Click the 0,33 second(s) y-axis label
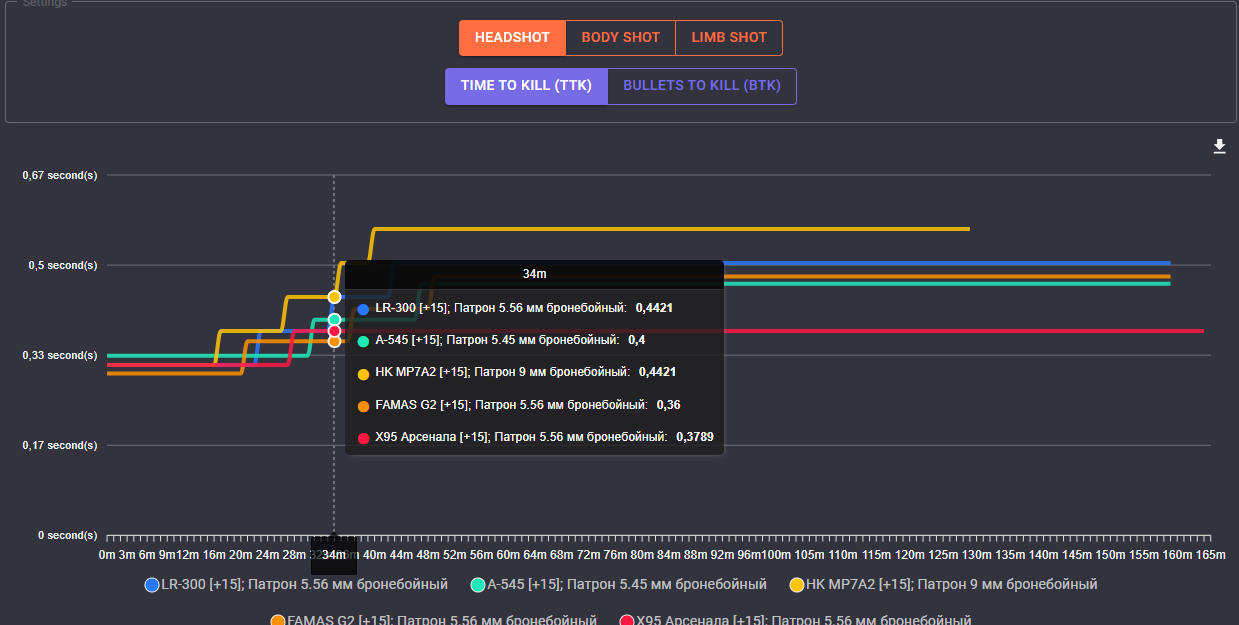This screenshot has height=625, width=1239. [x=60, y=355]
